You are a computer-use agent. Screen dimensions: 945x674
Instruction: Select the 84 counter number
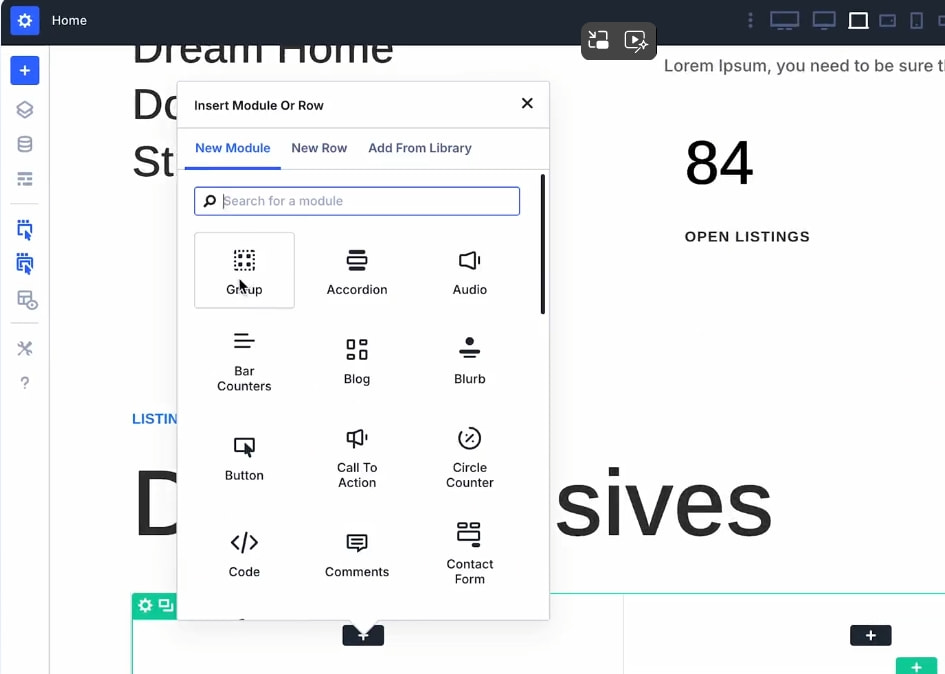click(x=719, y=163)
